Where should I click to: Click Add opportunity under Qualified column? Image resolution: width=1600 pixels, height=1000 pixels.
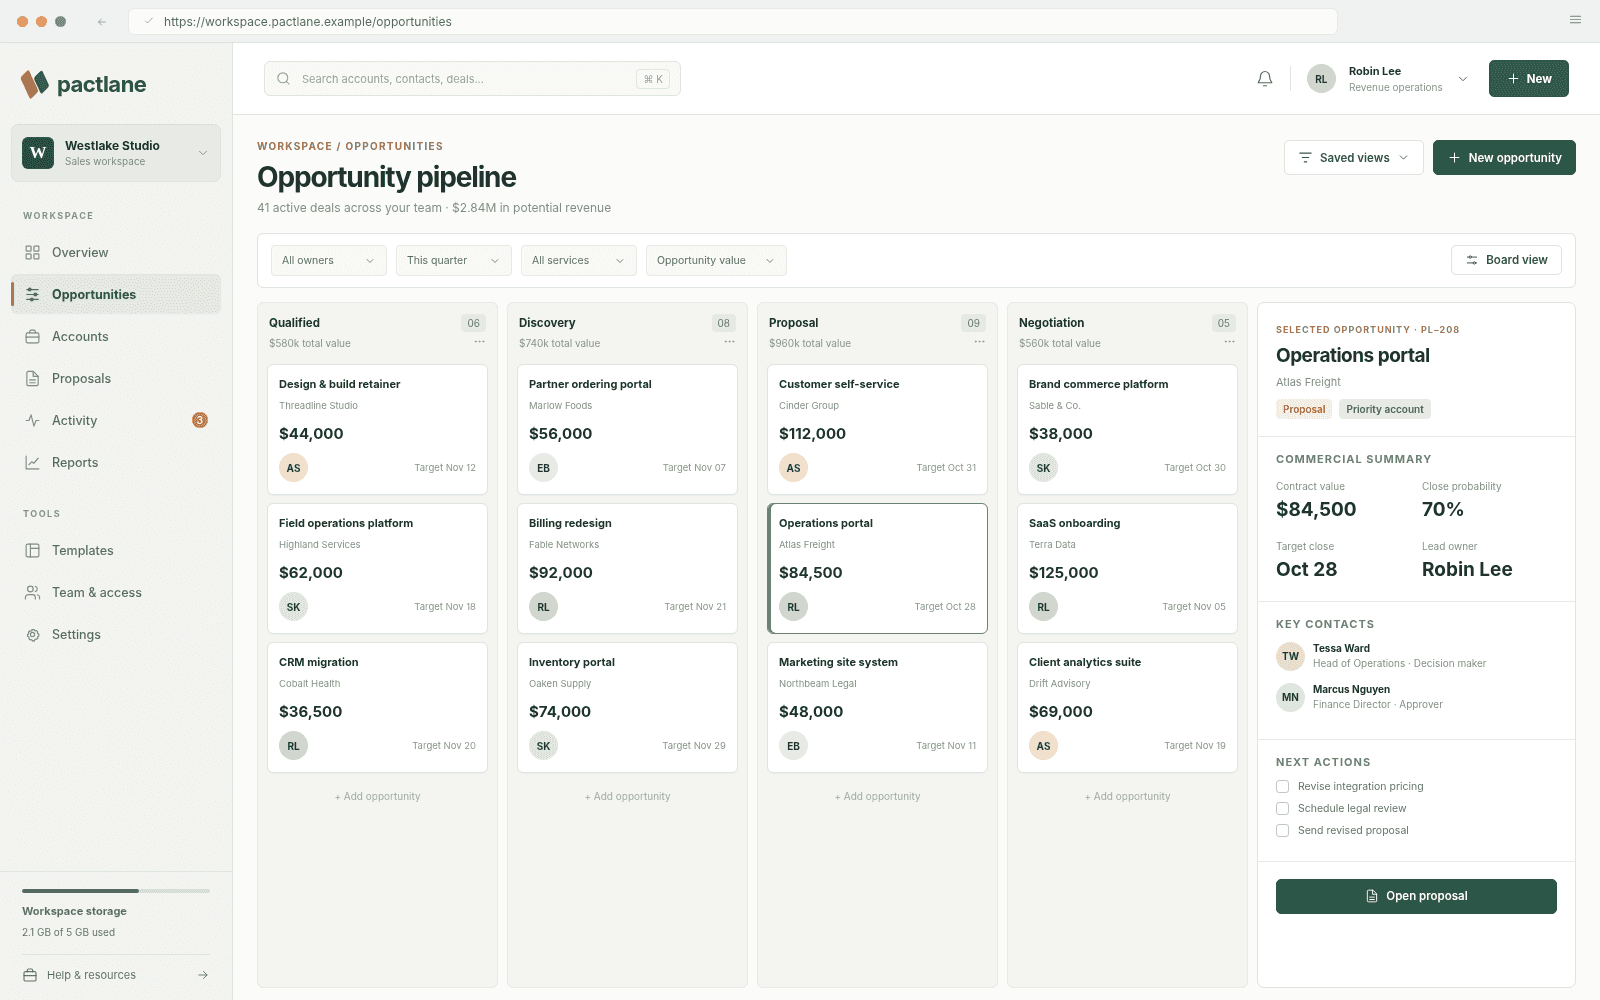pyautogui.click(x=378, y=797)
